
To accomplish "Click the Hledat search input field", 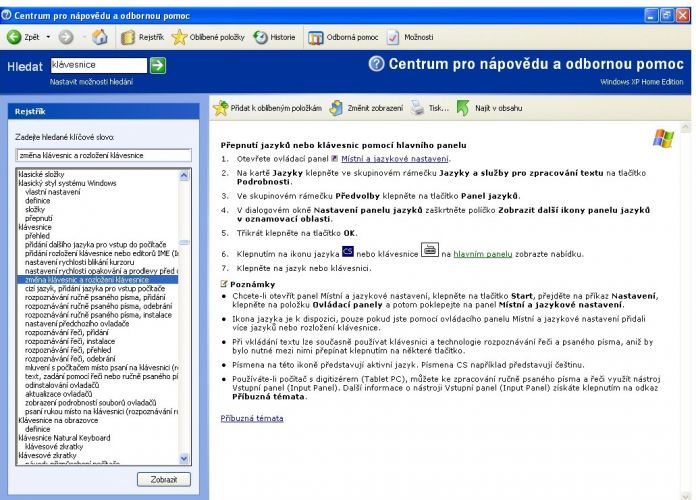I will 99,65.
